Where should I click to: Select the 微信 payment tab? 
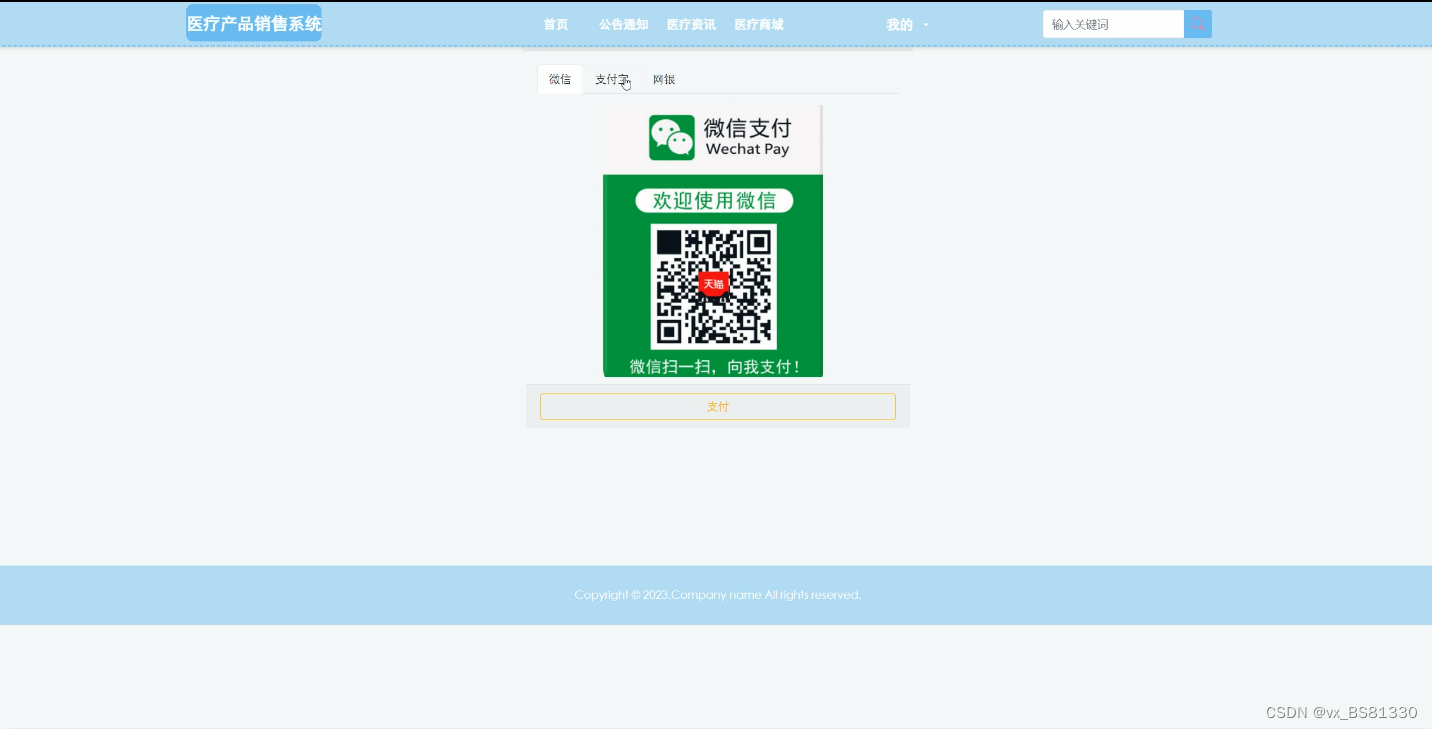click(560, 79)
